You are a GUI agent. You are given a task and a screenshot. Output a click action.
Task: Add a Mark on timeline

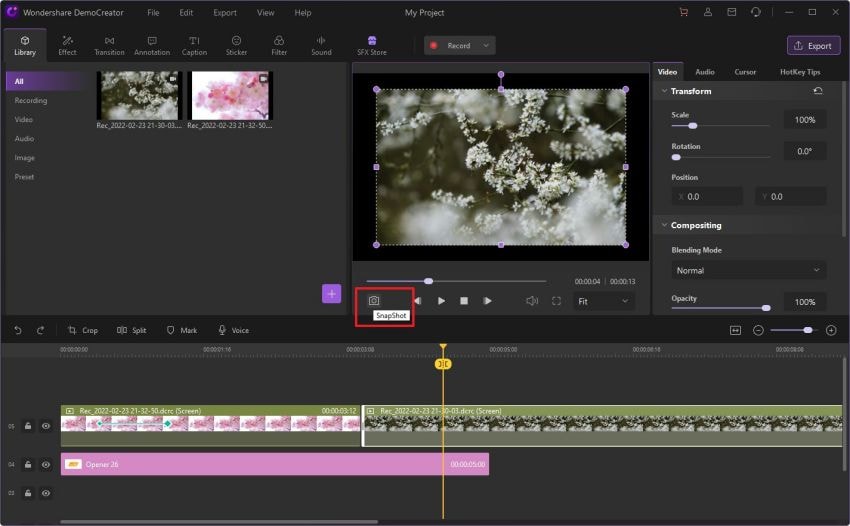[x=182, y=330]
